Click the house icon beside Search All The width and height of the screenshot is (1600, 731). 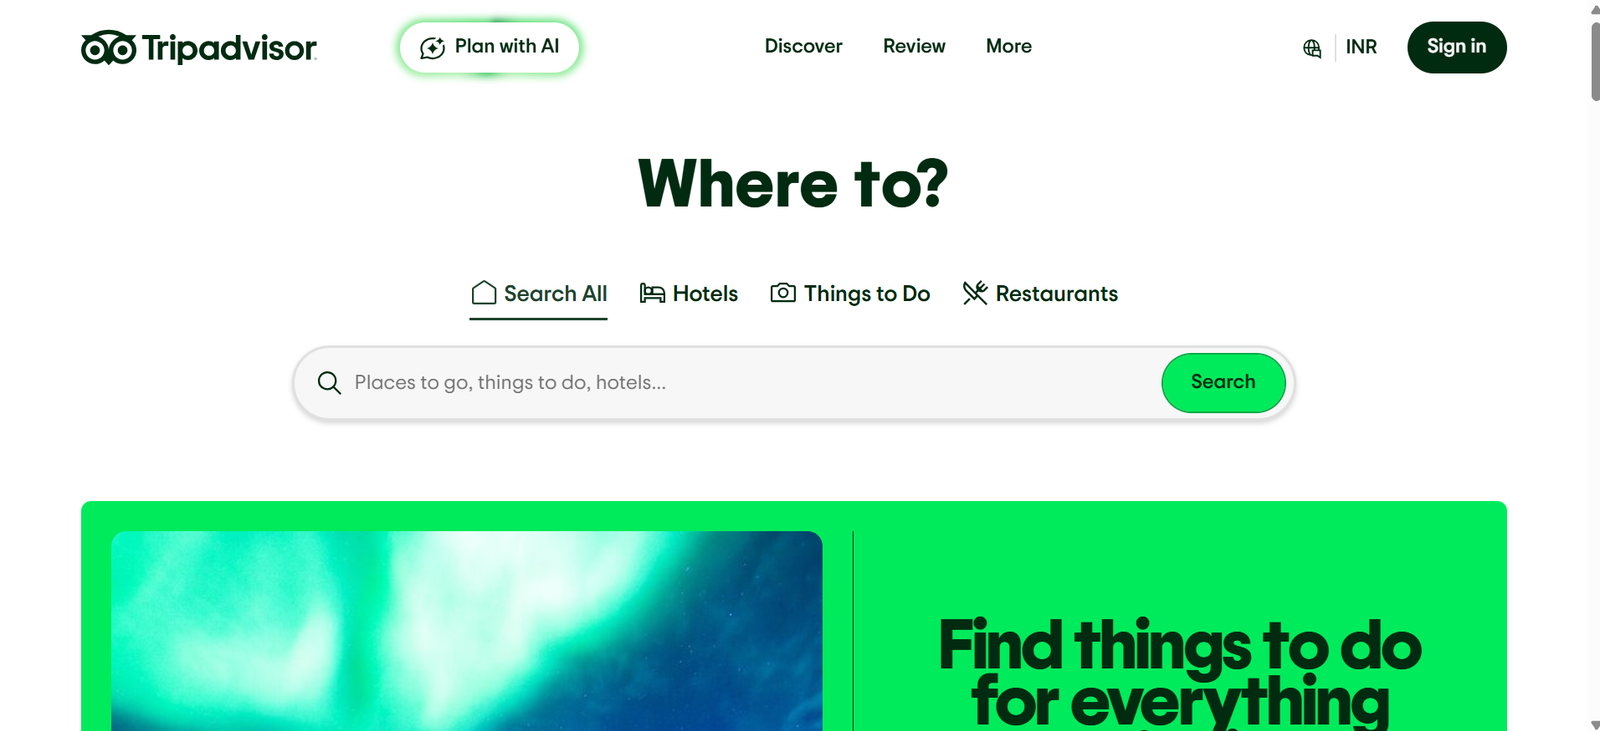coord(484,293)
